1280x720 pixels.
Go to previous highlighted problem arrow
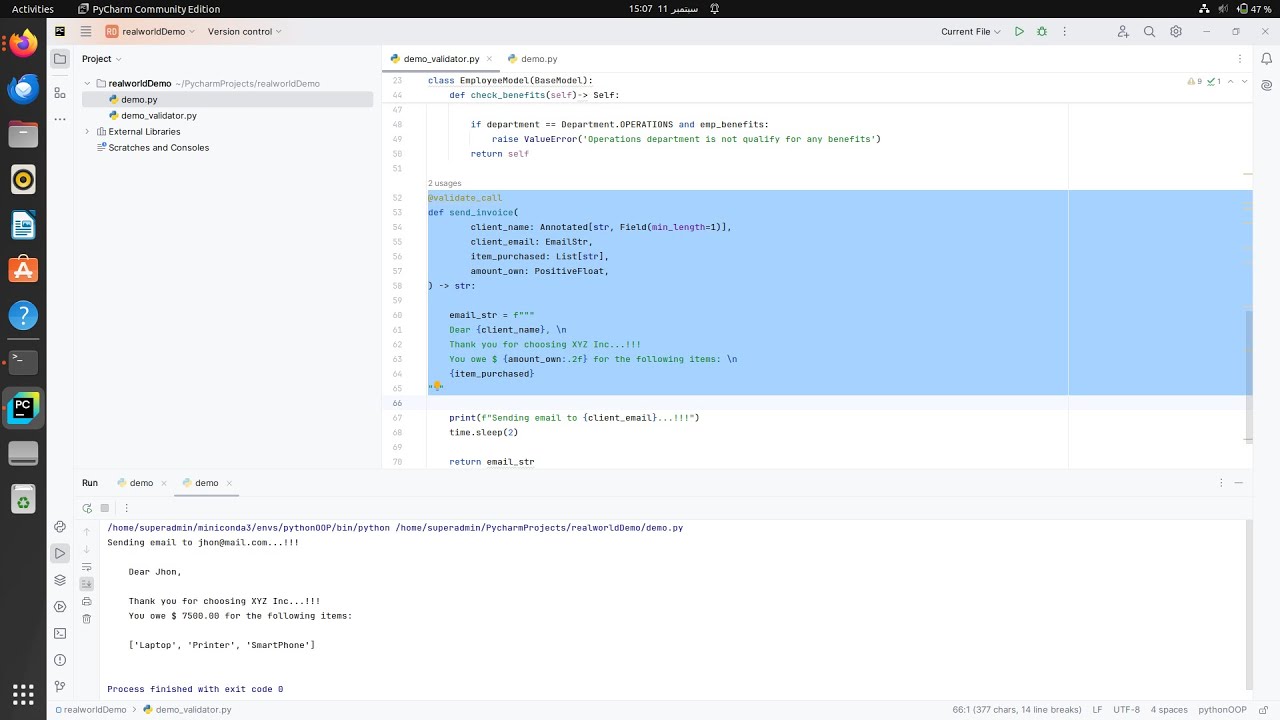(1230, 81)
